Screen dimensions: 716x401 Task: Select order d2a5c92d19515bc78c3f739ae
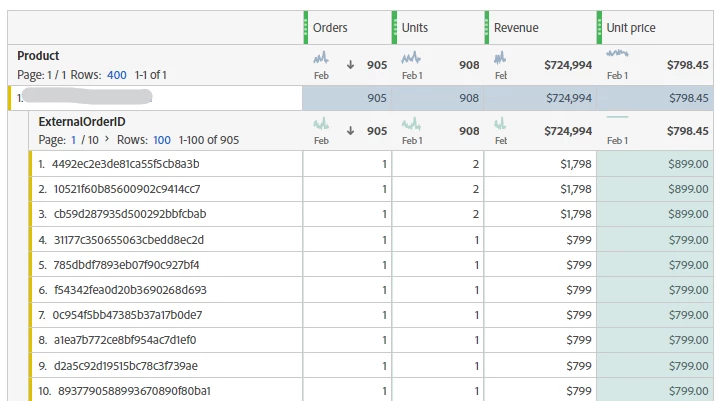(x=126, y=366)
